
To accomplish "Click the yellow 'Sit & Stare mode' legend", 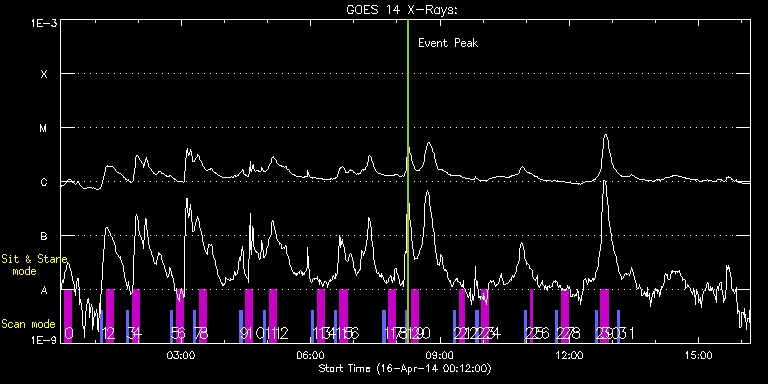I will coord(34,264).
